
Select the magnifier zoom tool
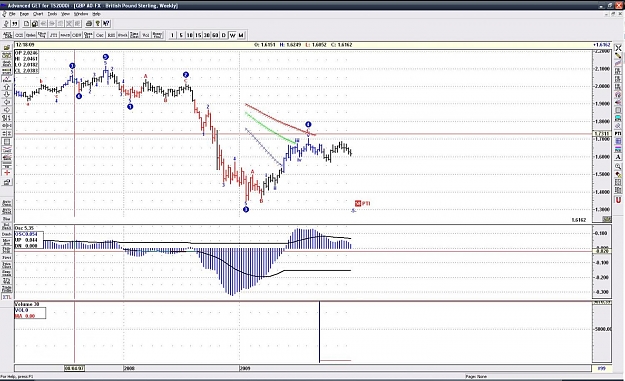pyautogui.click(x=618, y=166)
